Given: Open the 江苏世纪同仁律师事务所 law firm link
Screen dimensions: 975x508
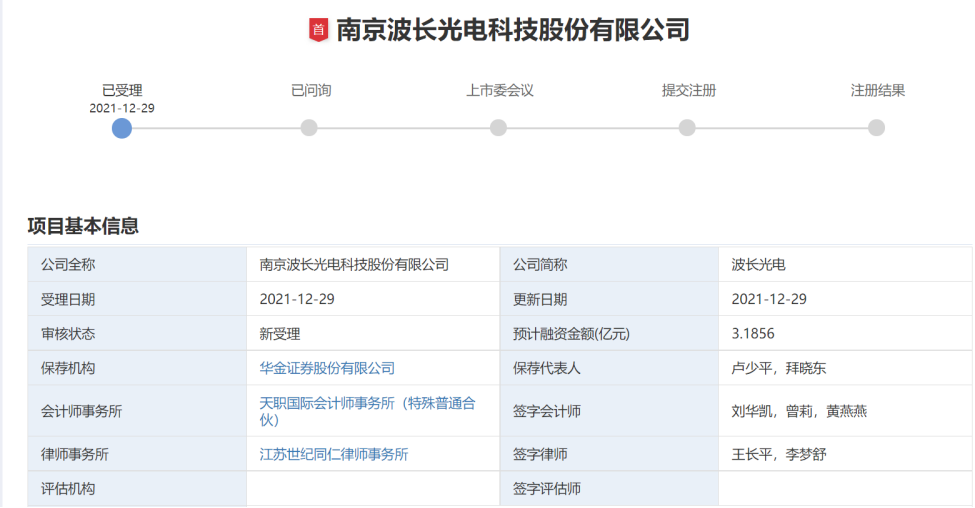Looking at the screenshot, I should (x=334, y=455).
